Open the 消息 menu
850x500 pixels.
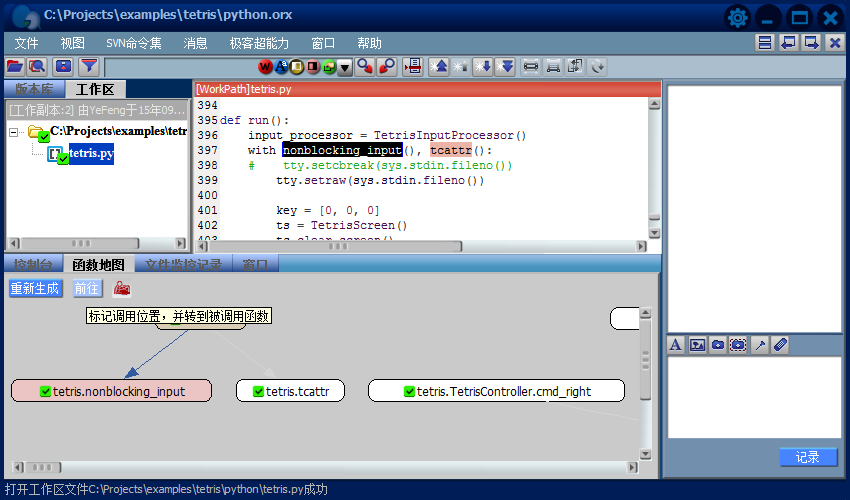[x=195, y=43]
